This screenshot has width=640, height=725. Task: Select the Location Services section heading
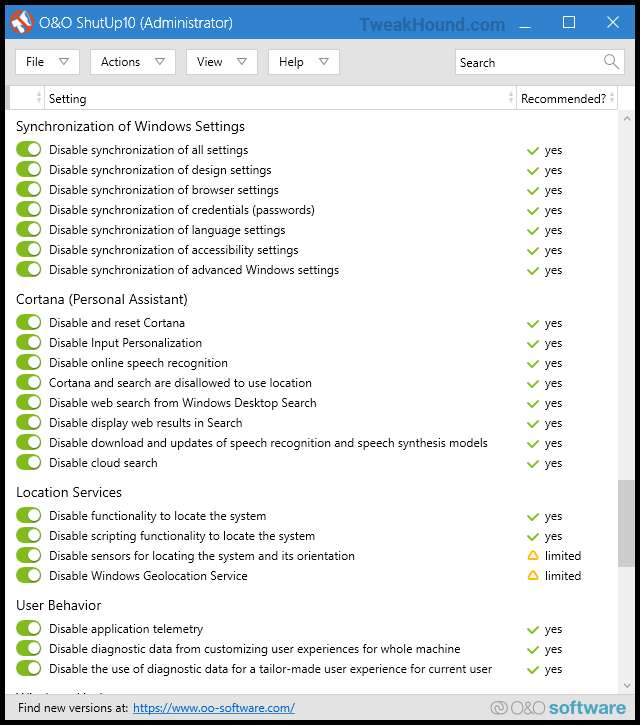pyautogui.click(x=69, y=492)
